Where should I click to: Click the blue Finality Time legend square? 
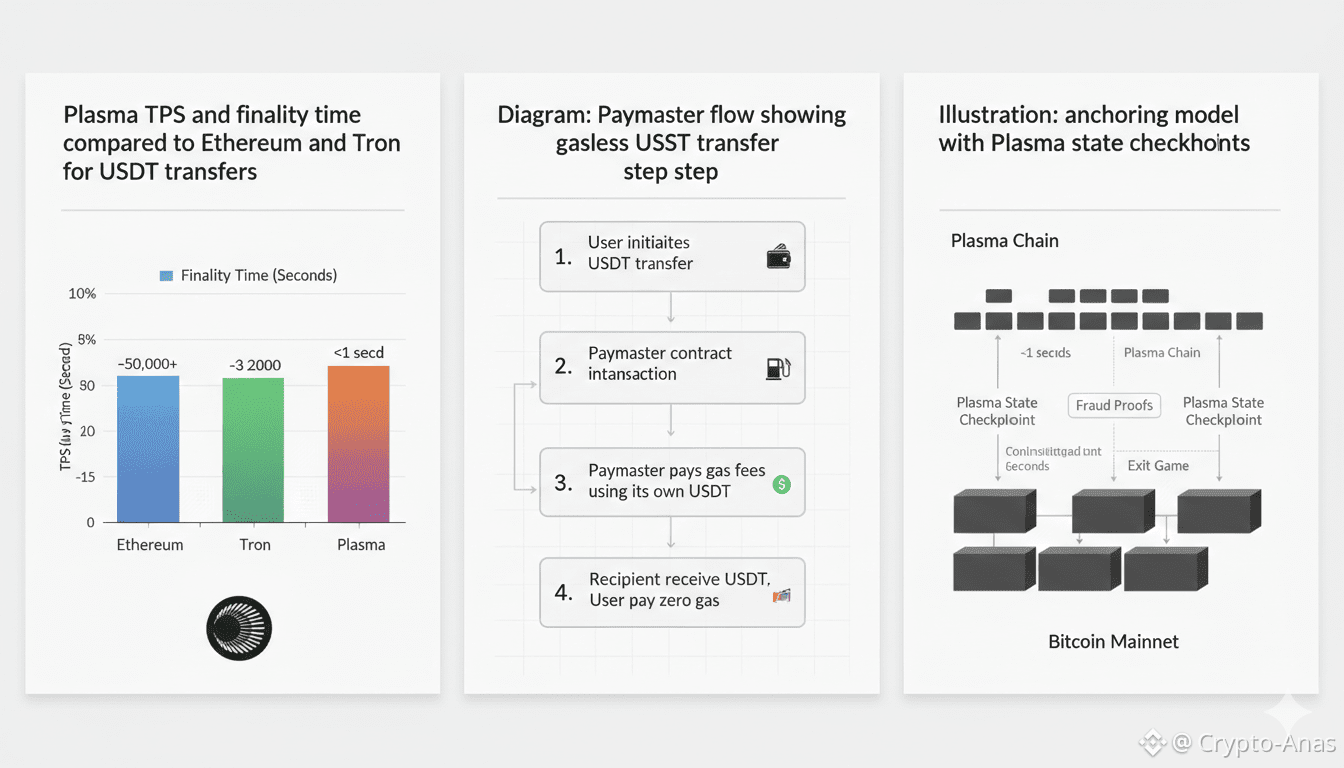[x=166, y=275]
